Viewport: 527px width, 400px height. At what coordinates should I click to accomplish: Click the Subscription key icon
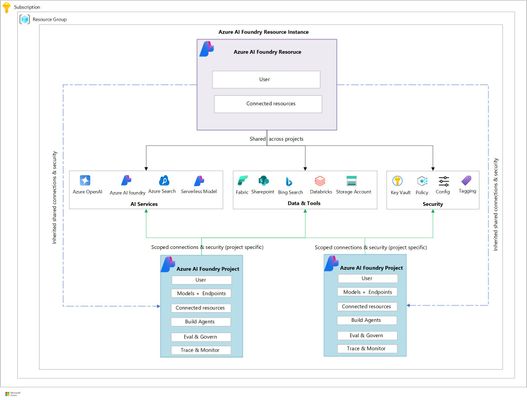(x=6, y=7)
